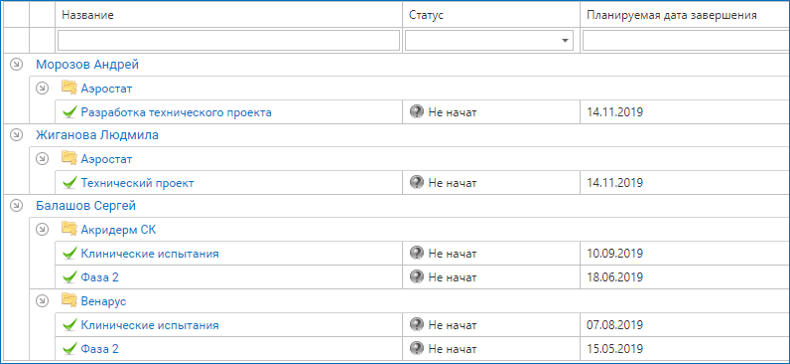790x364 pixels.
Task: Click the folder icon next to Акридерм СК
Action: point(69,229)
